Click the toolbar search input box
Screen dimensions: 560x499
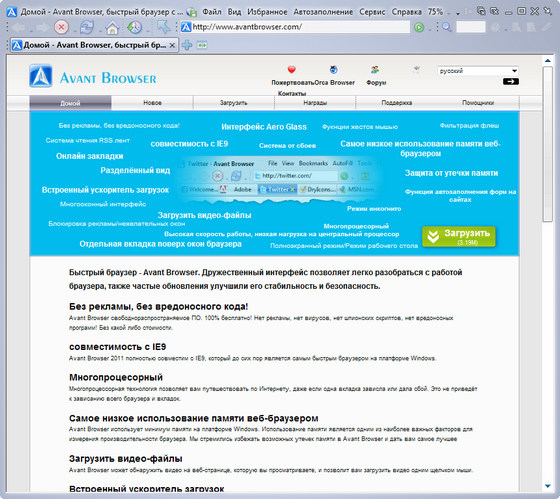[471, 27]
